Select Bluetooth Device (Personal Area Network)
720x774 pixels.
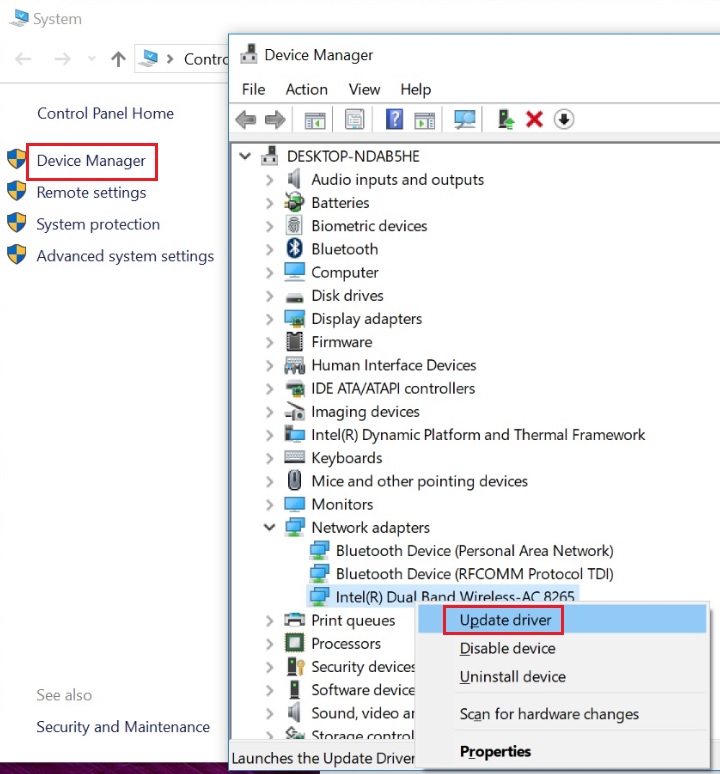tap(474, 550)
